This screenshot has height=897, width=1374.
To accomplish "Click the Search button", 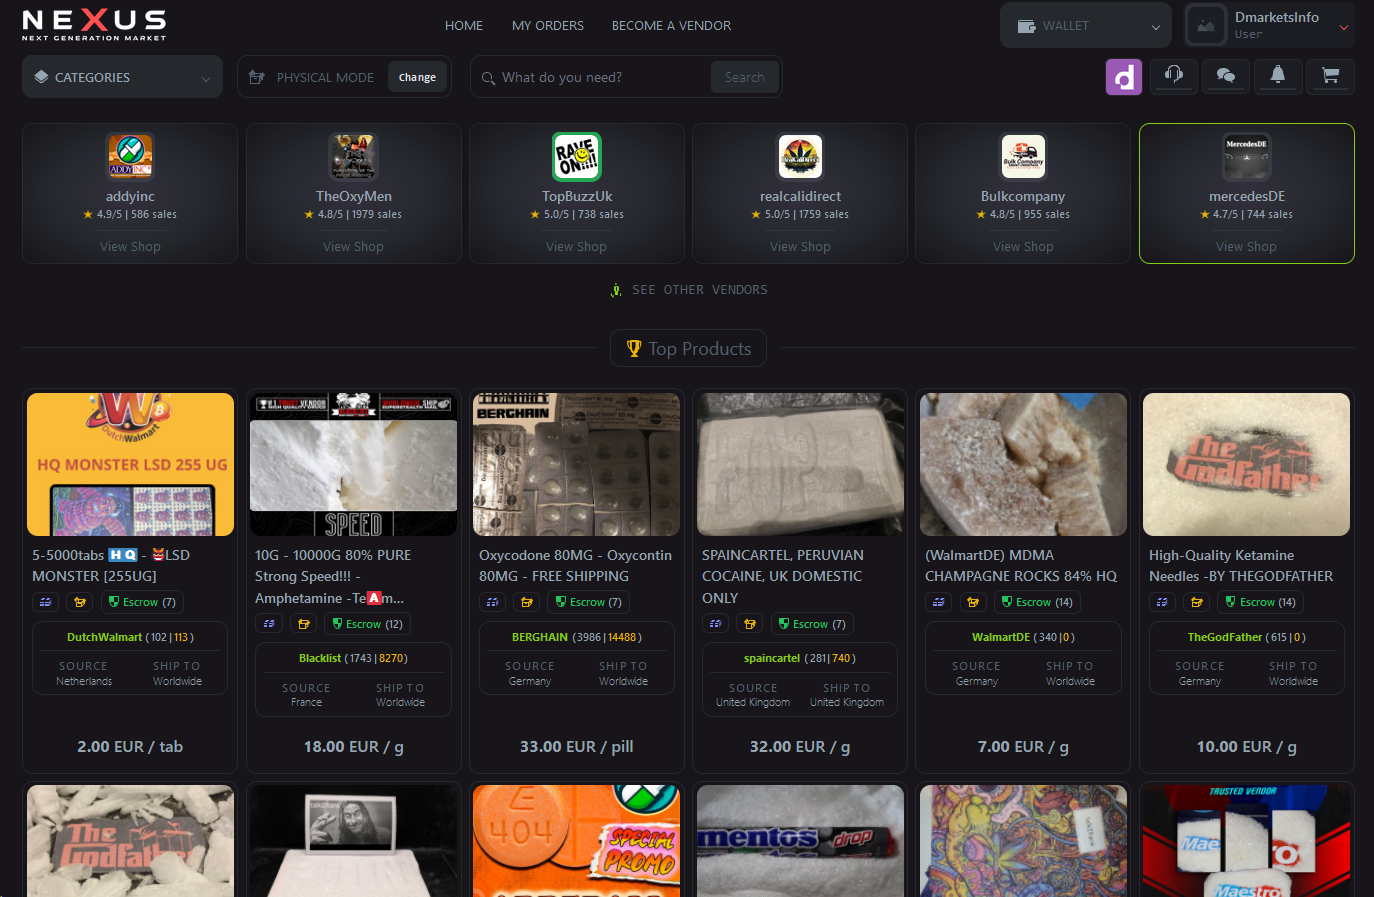I will pos(744,77).
